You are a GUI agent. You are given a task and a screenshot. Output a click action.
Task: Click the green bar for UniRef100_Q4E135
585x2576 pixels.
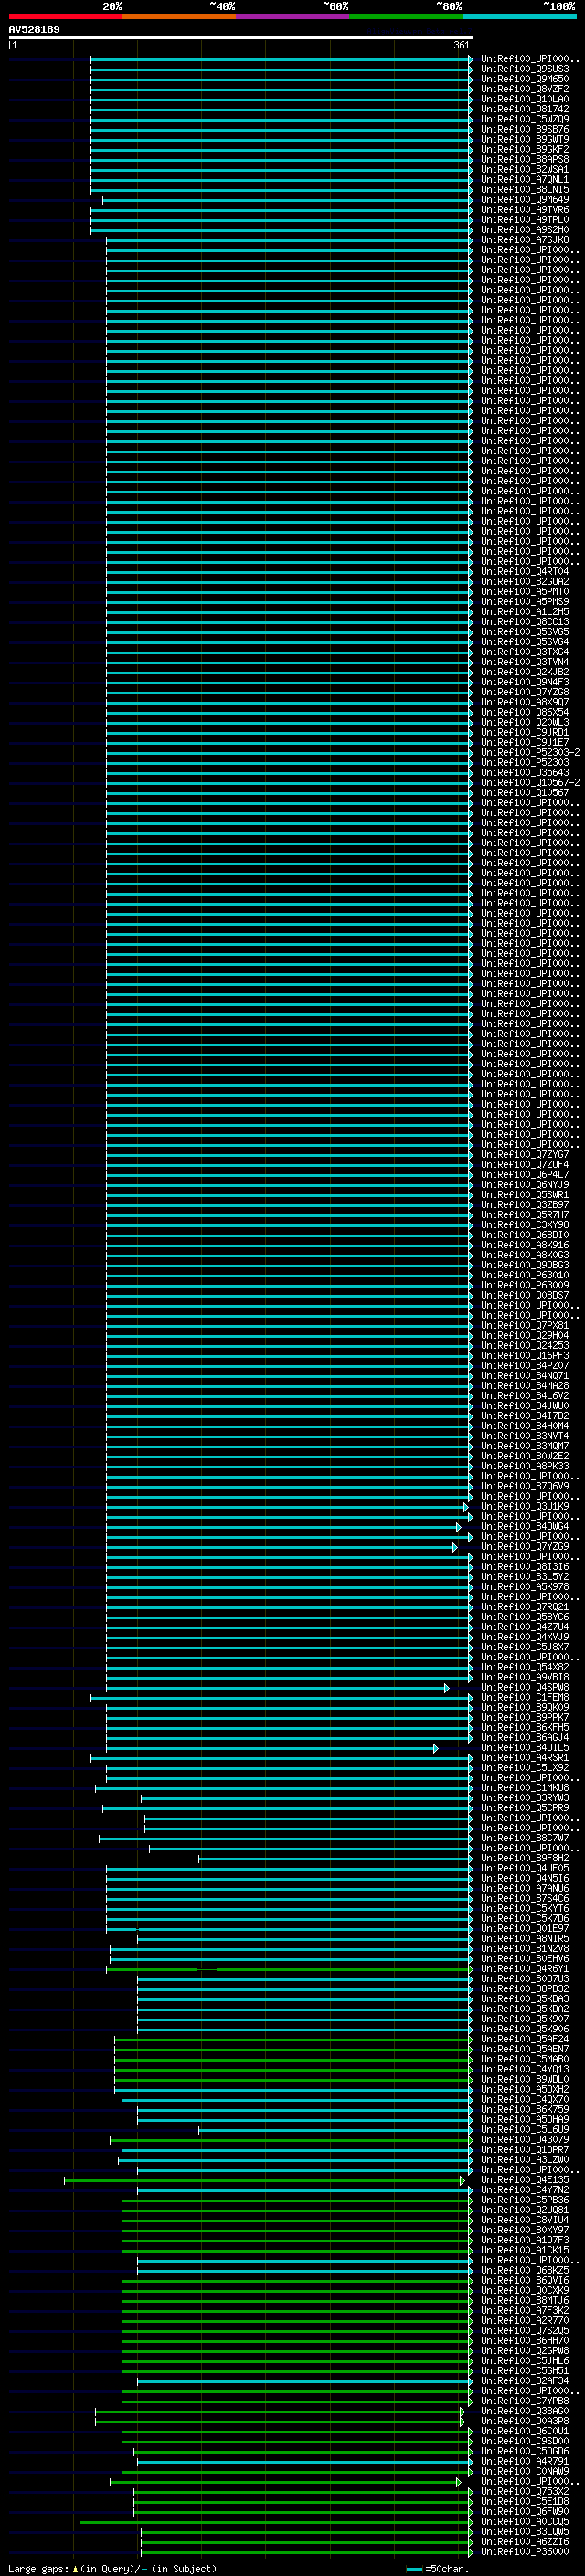264,2180
